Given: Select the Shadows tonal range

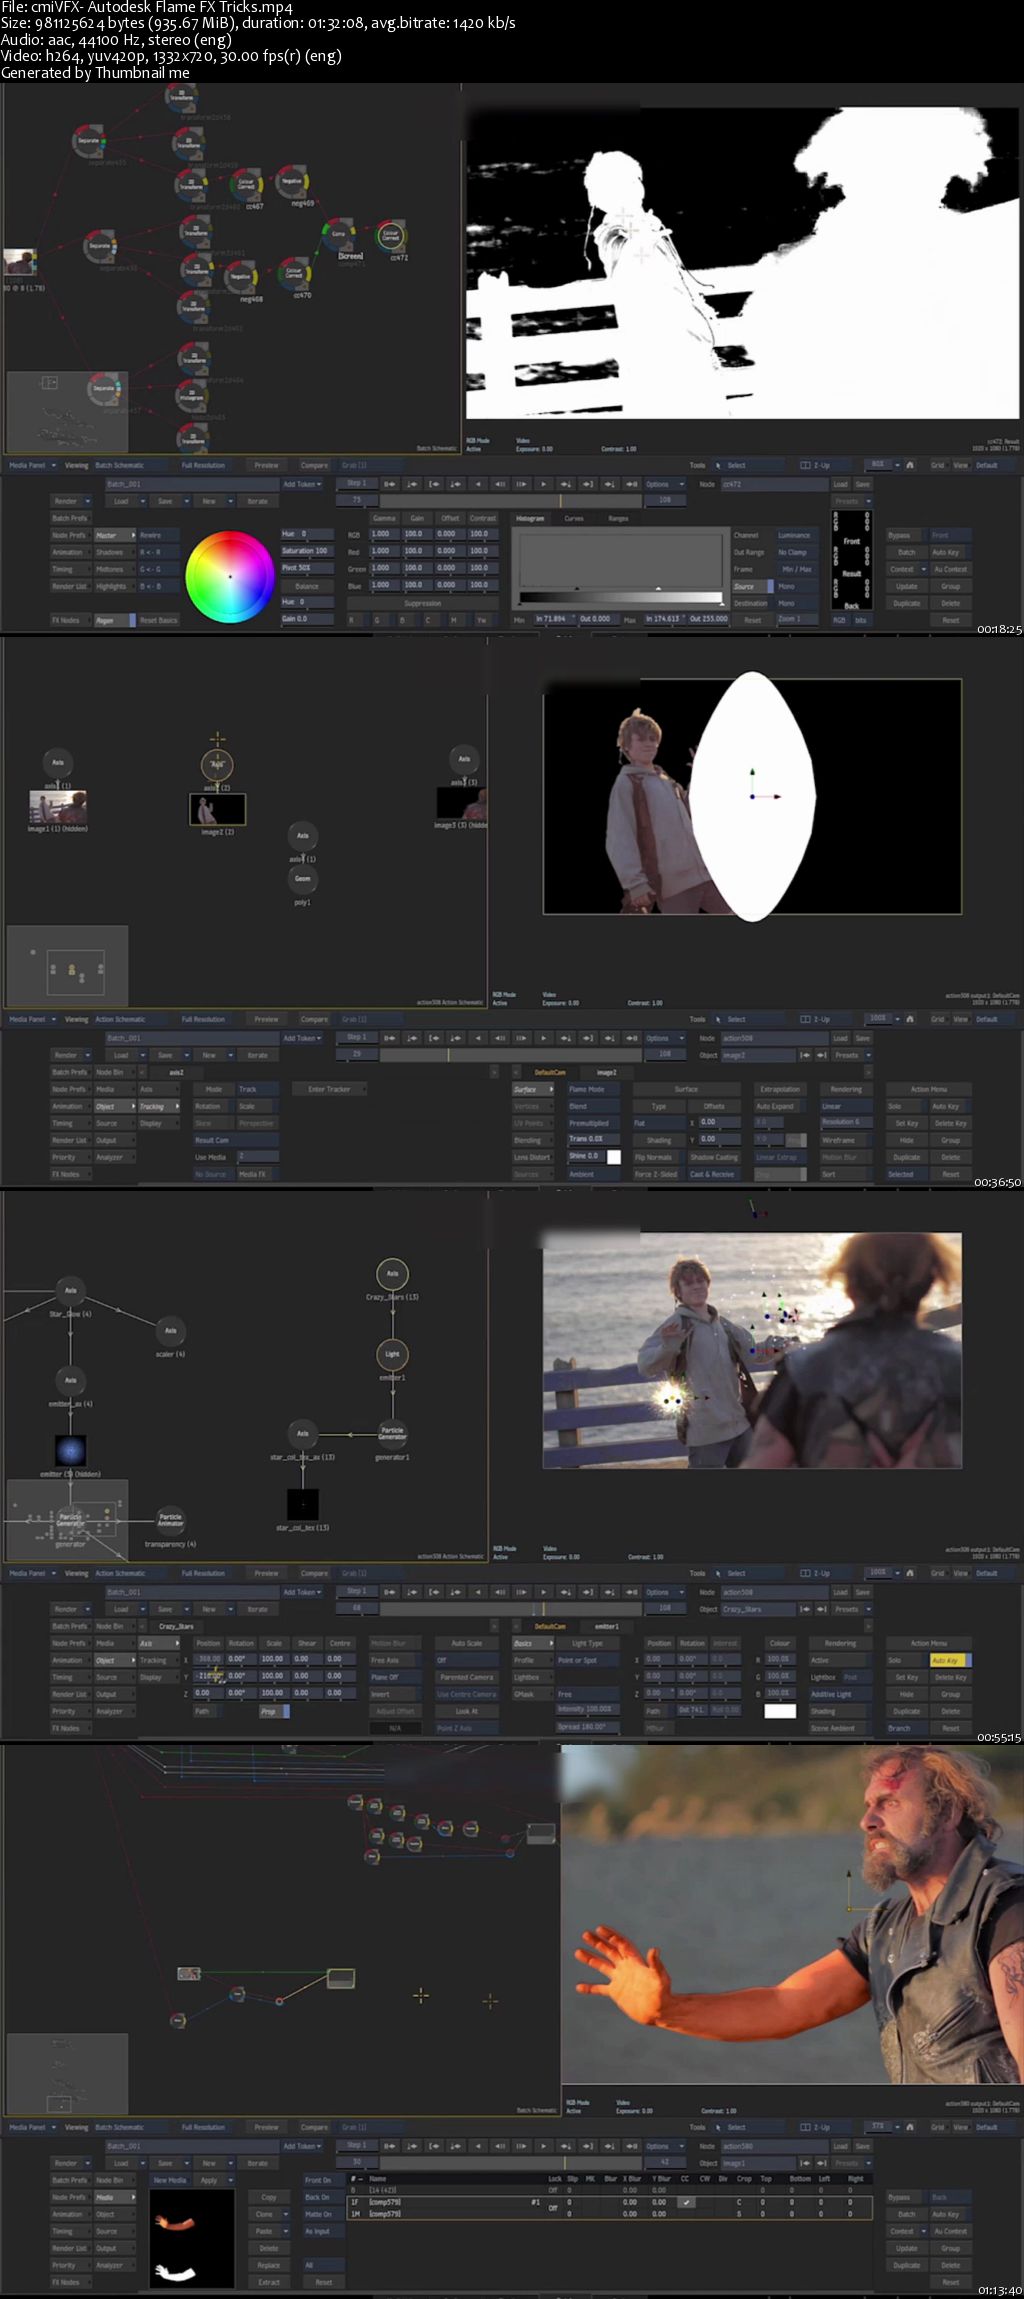Looking at the screenshot, I should (x=115, y=552).
